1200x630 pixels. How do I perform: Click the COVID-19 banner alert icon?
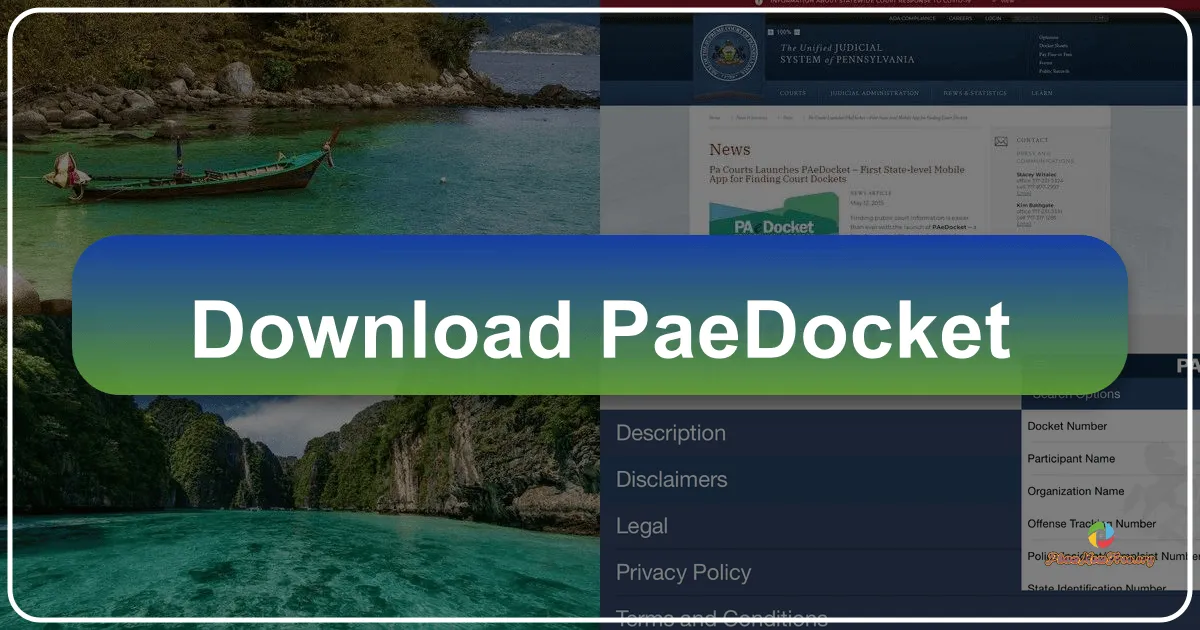point(758,4)
